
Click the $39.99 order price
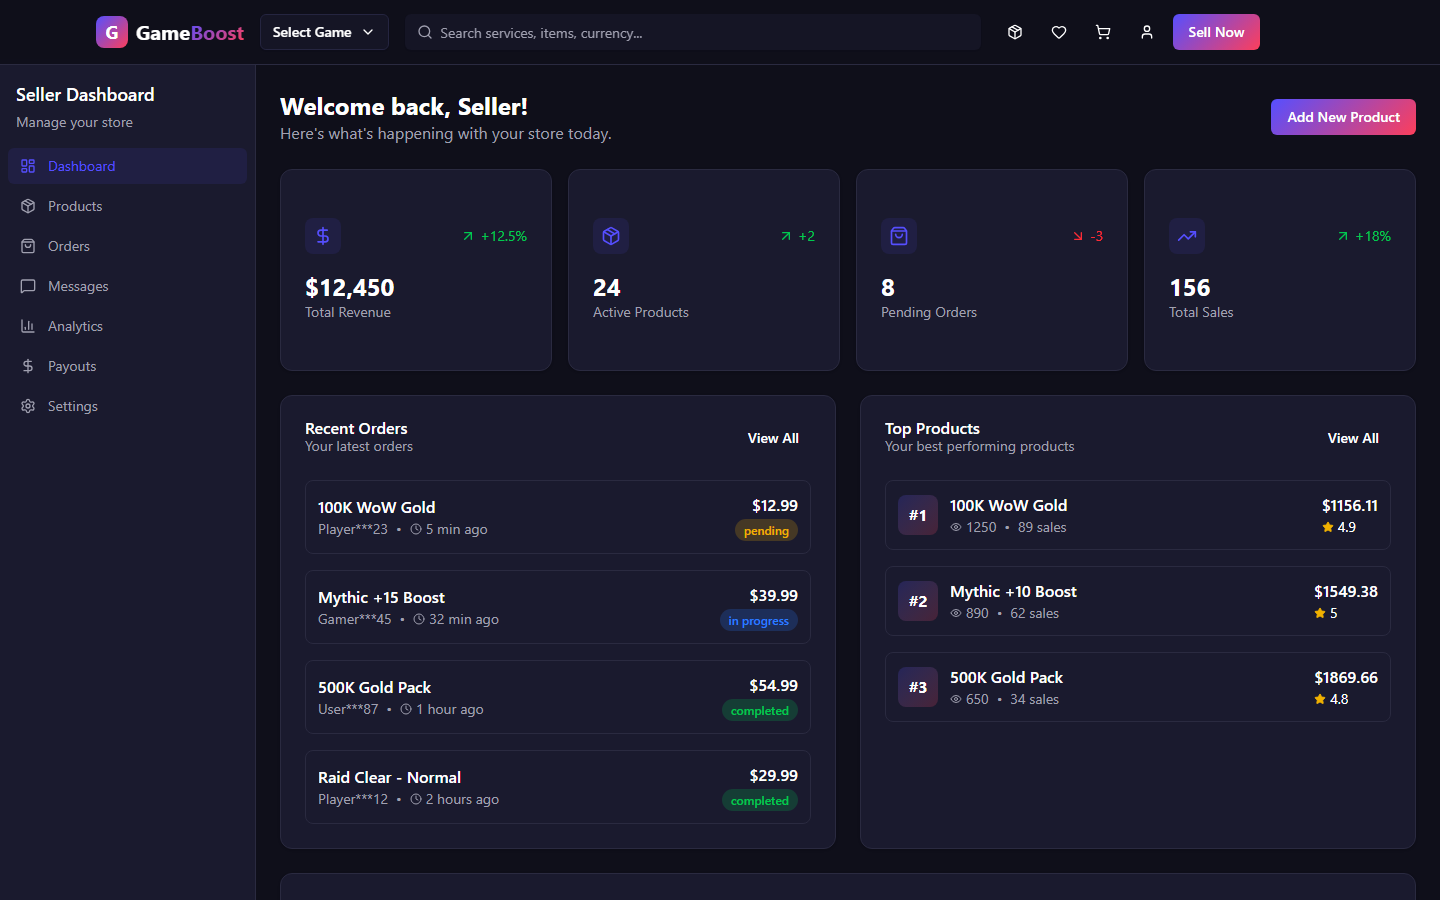774,596
